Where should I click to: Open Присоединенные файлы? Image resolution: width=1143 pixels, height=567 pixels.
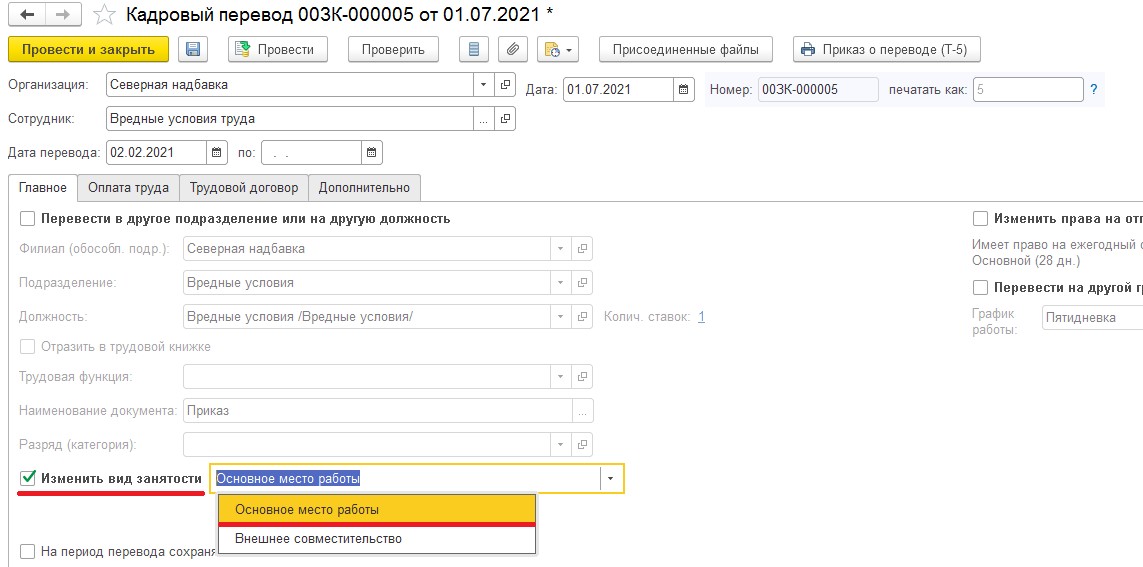click(685, 50)
